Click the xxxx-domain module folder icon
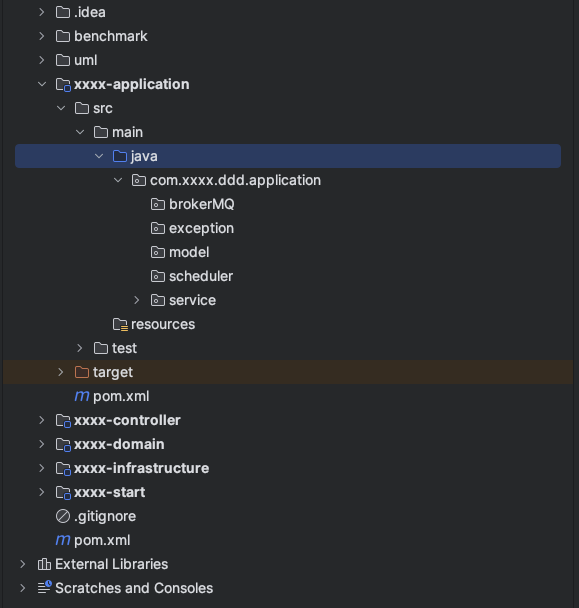Screen dimensions: 579x608 pos(63,444)
